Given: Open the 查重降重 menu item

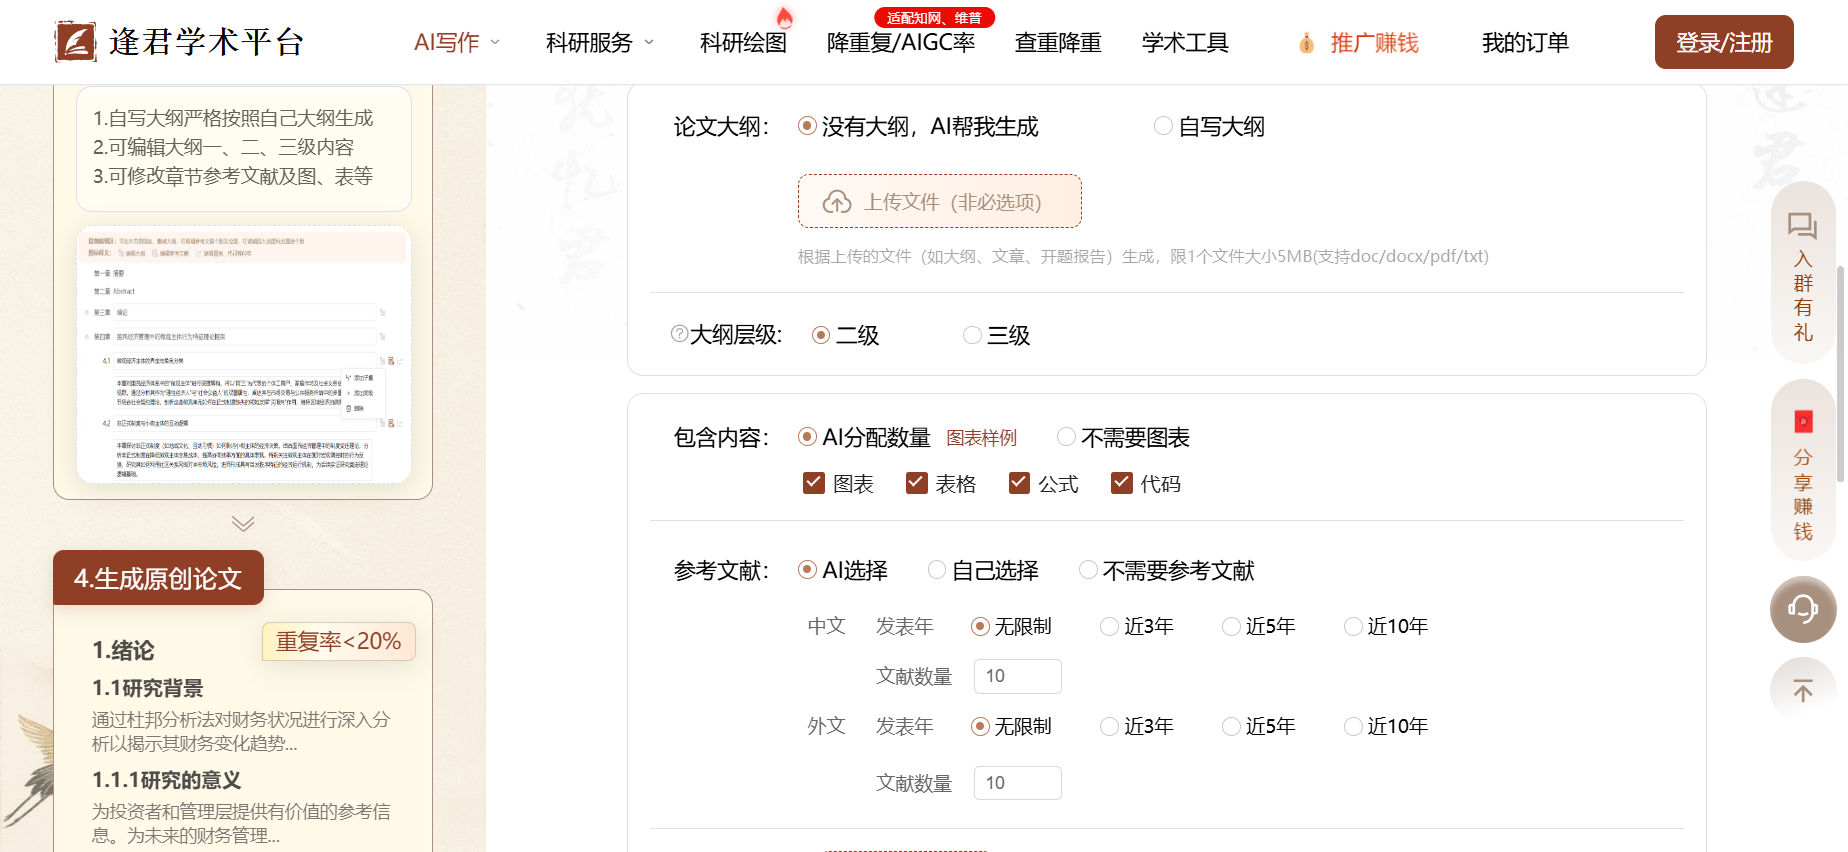Looking at the screenshot, I should tap(1058, 43).
